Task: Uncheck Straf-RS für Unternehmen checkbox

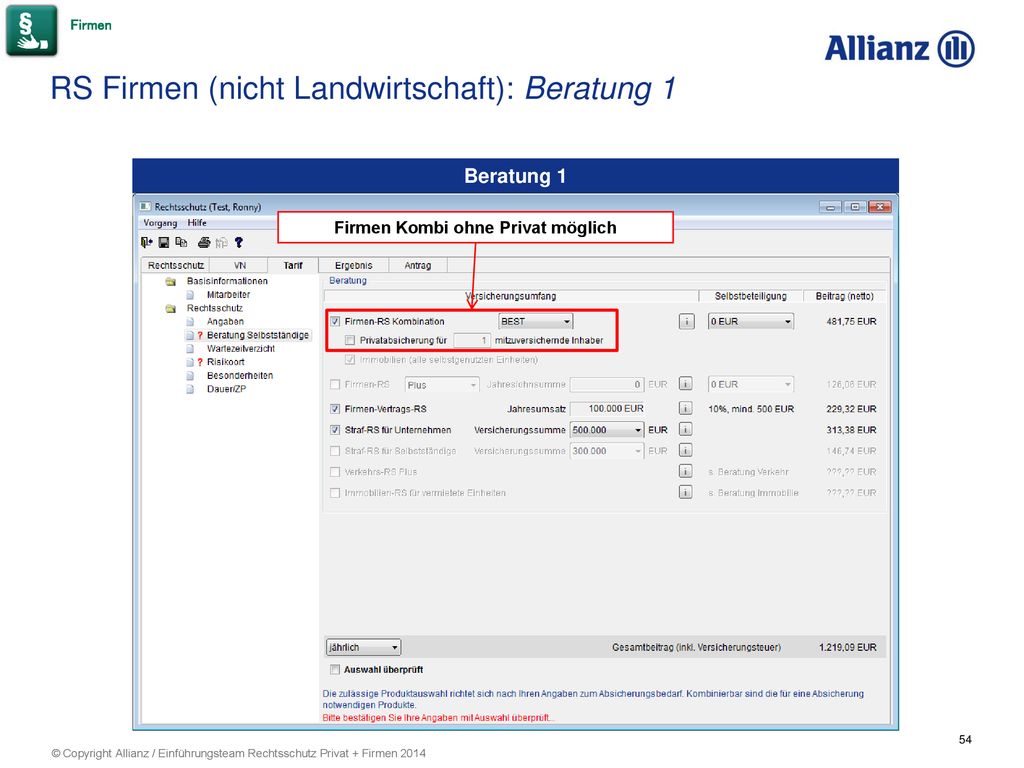Action: 335,430
